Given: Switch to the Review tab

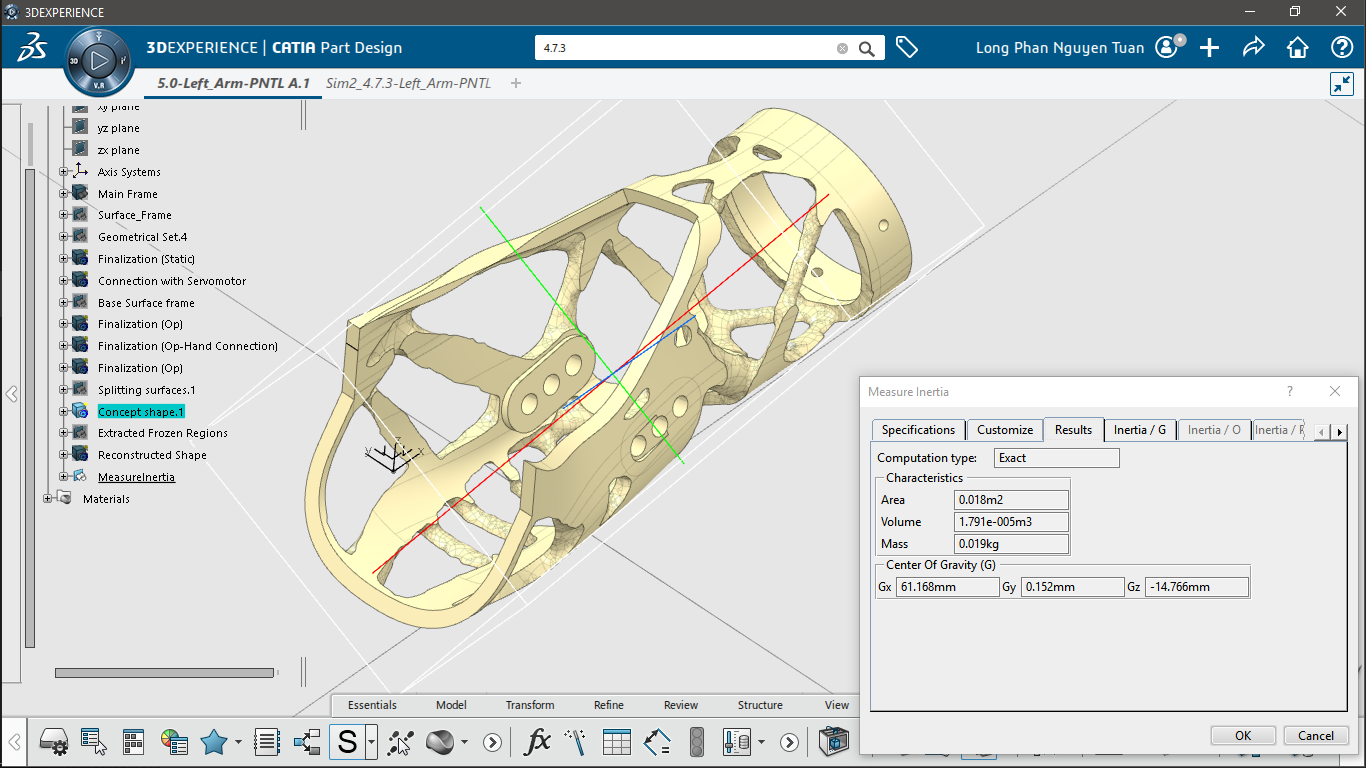Looking at the screenshot, I should pyautogui.click(x=681, y=705).
